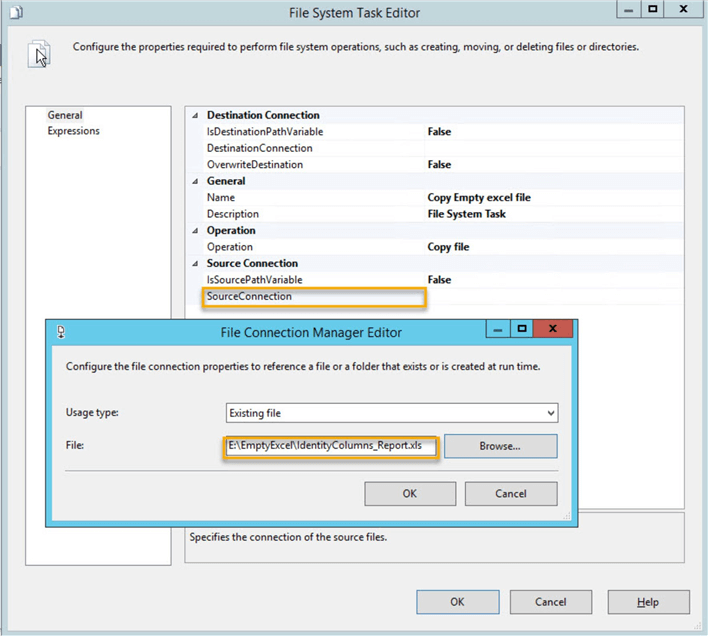Screen dimensions: 708x636
Task: Click the 'Copy Empty excel file' name value
Action: (x=479, y=198)
